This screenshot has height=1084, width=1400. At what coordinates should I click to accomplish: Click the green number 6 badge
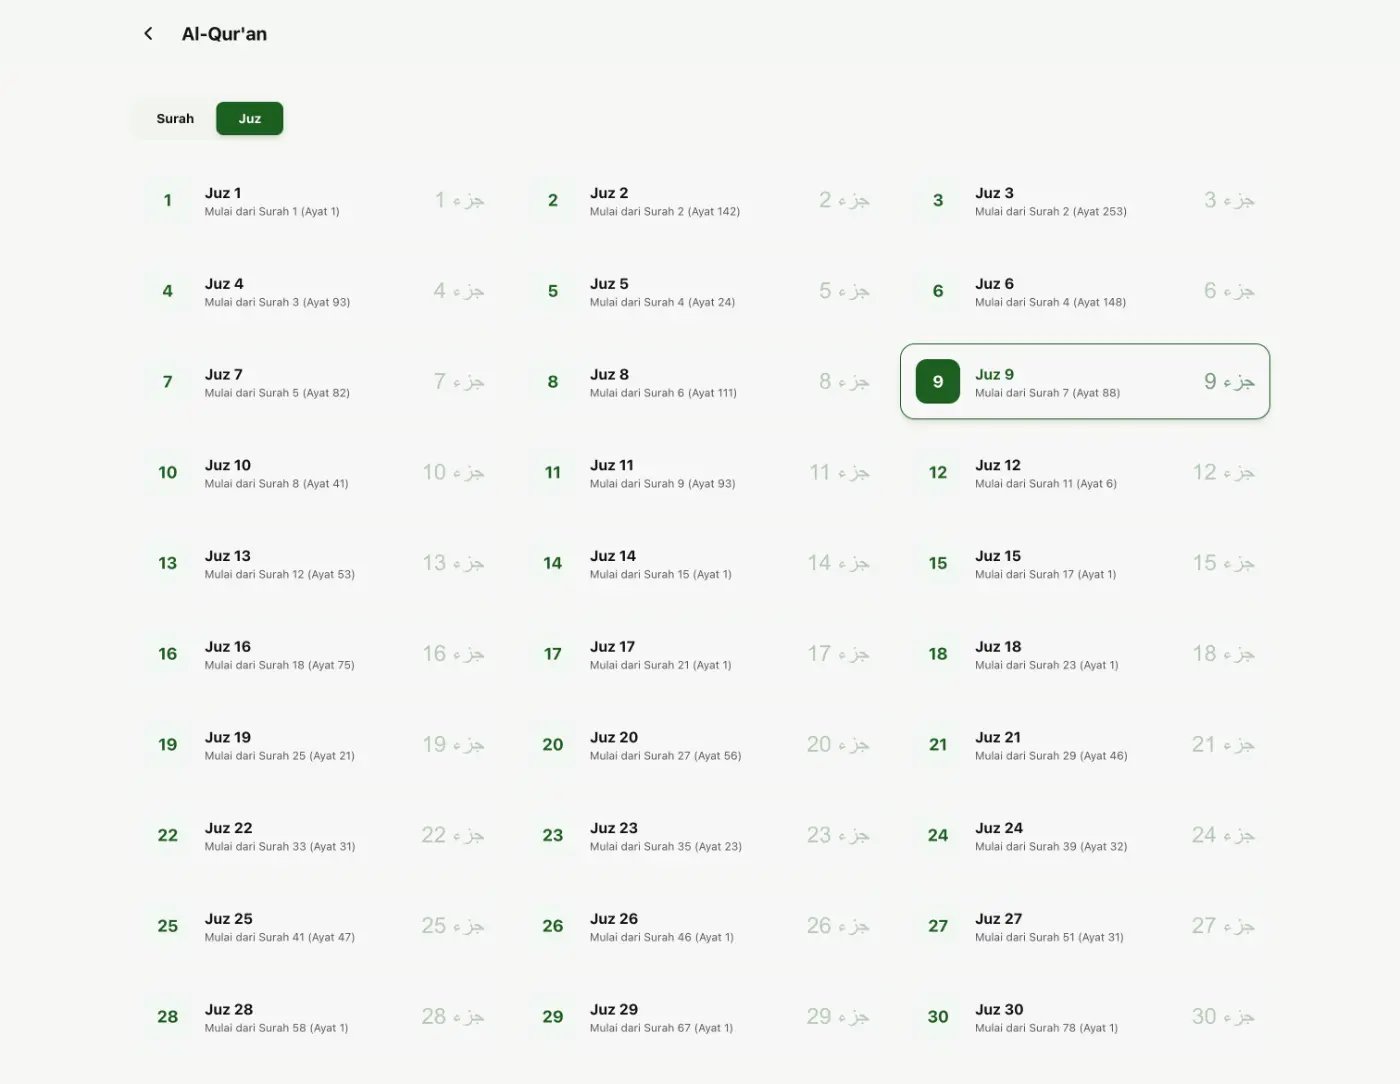938,292
